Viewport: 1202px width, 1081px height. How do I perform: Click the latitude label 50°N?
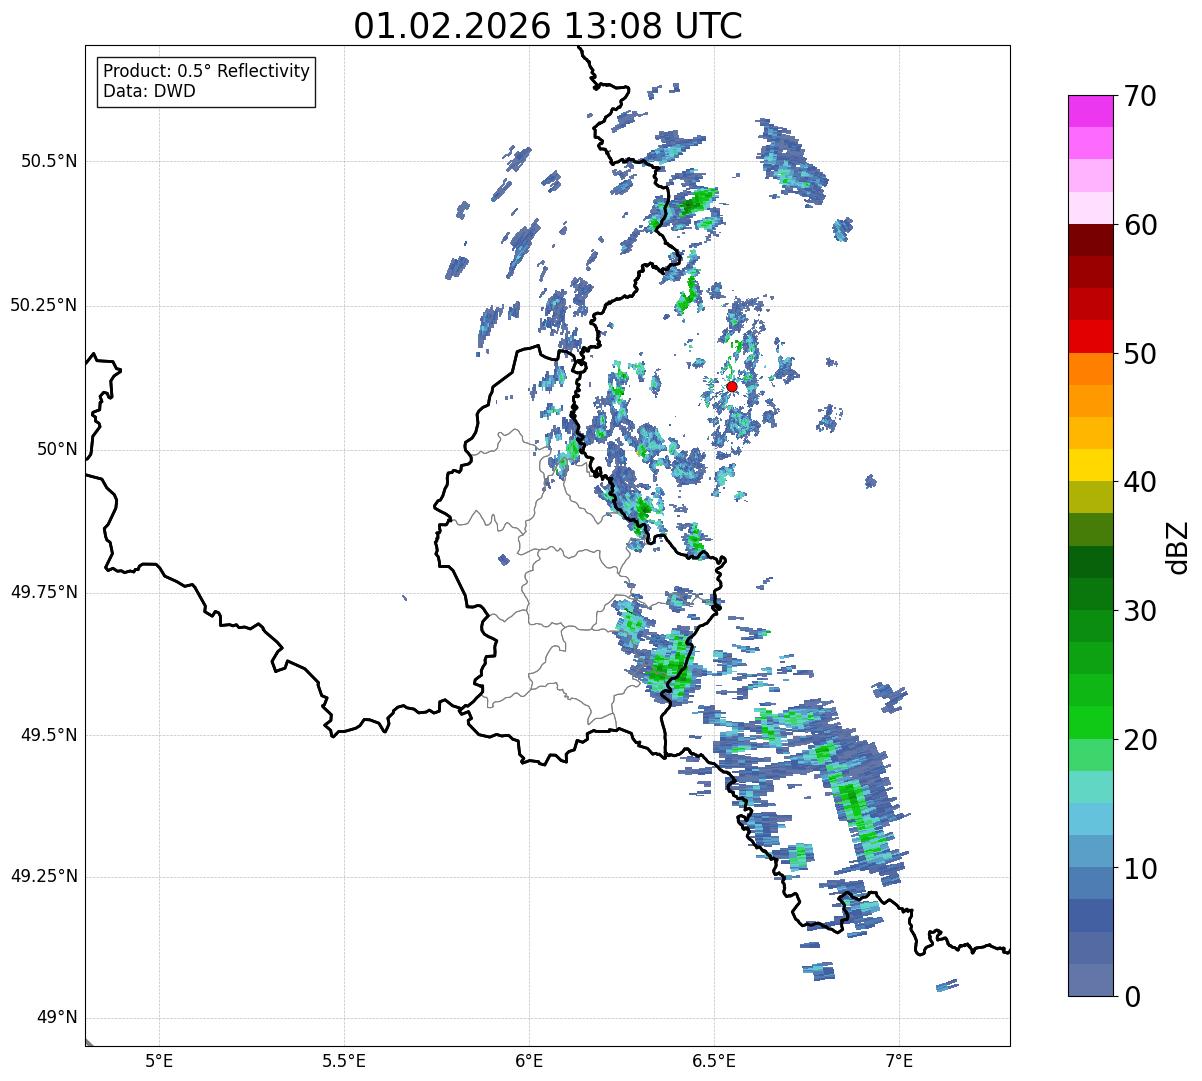57,450
